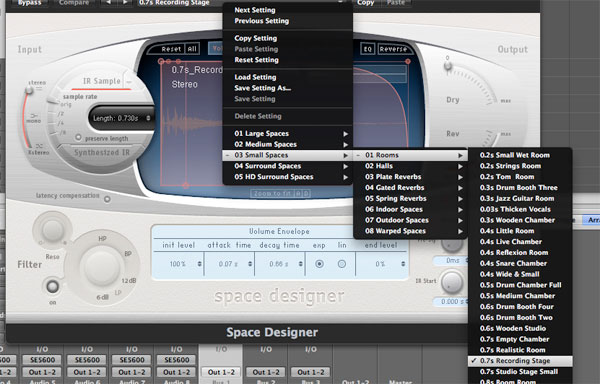Click the decay time stepper arrows
This screenshot has height=384, width=600.
[x=300, y=264]
